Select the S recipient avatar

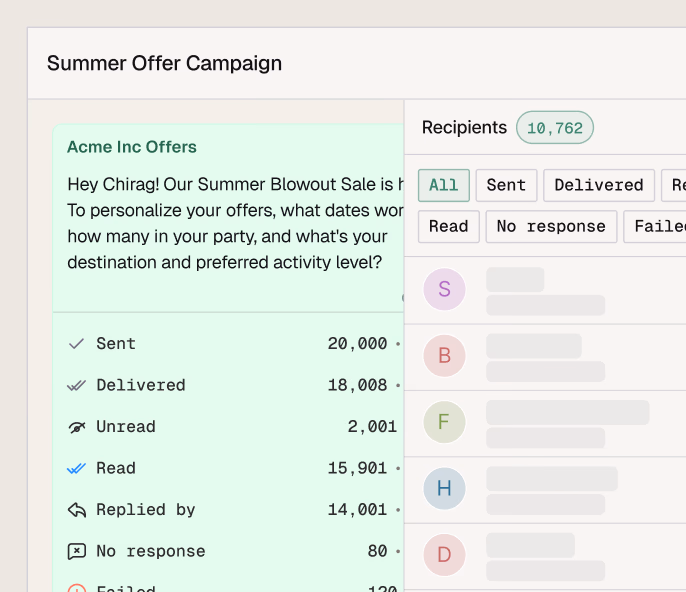(x=444, y=290)
